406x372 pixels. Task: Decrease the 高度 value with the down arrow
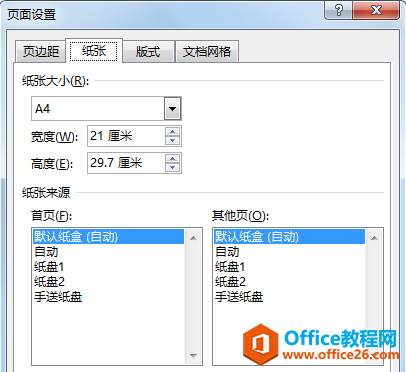(173, 168)
